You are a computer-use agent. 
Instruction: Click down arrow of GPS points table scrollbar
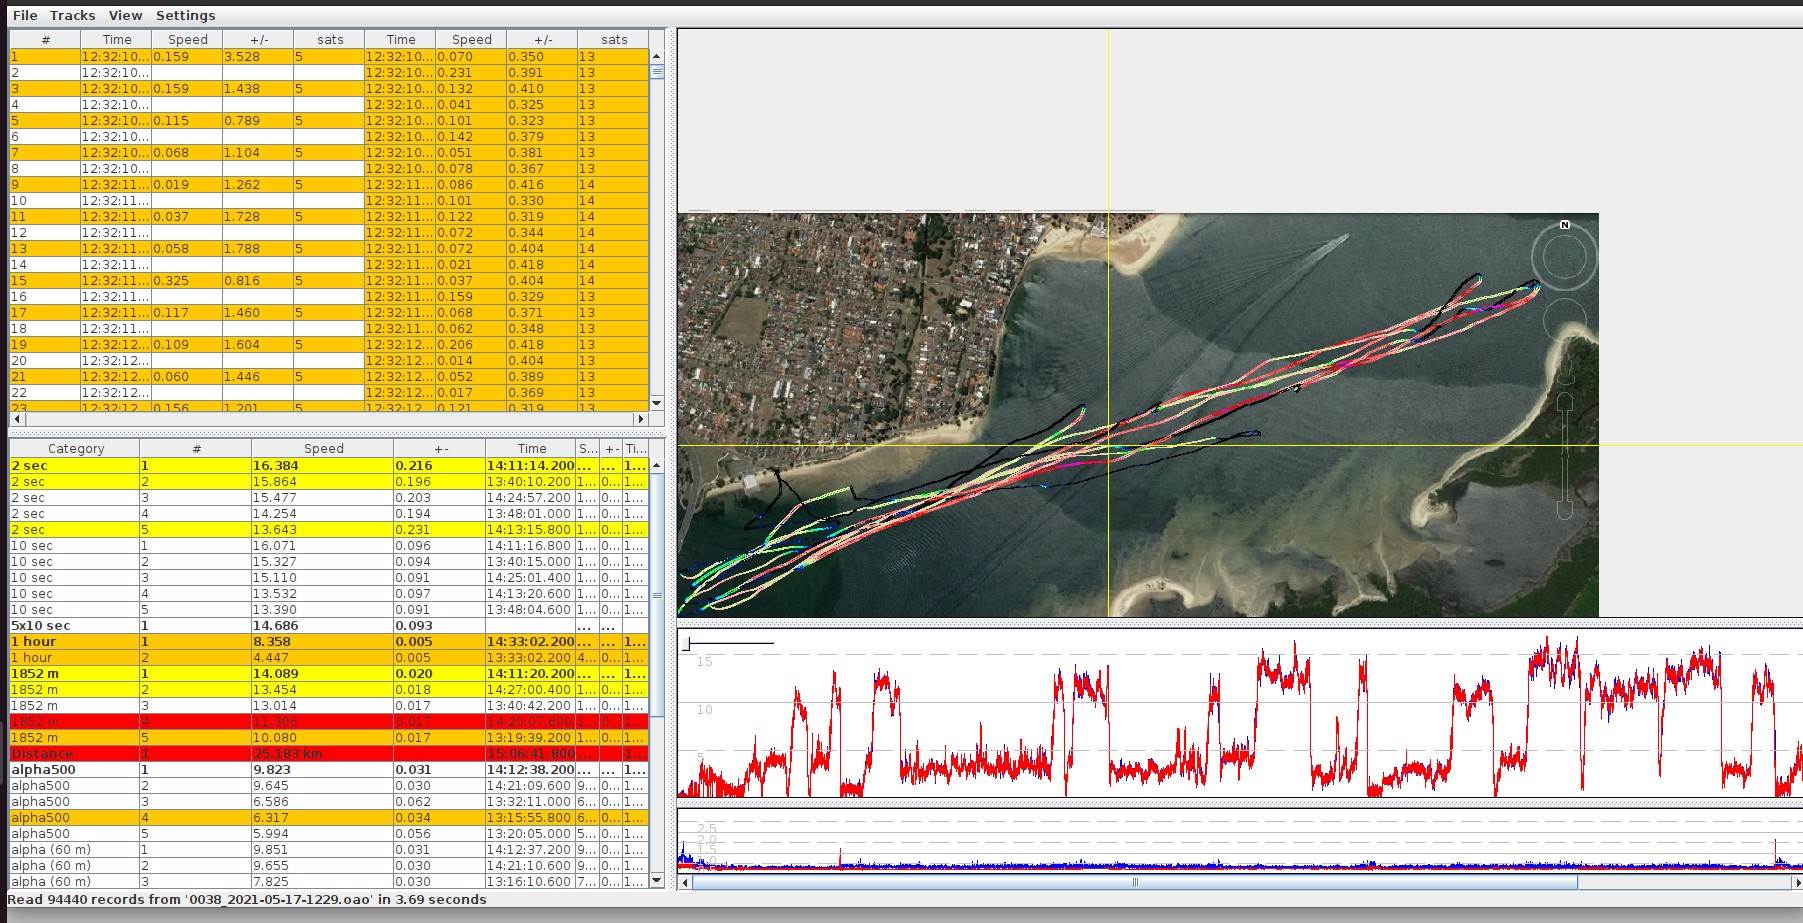pyautogui.click(x=656, y=403)
